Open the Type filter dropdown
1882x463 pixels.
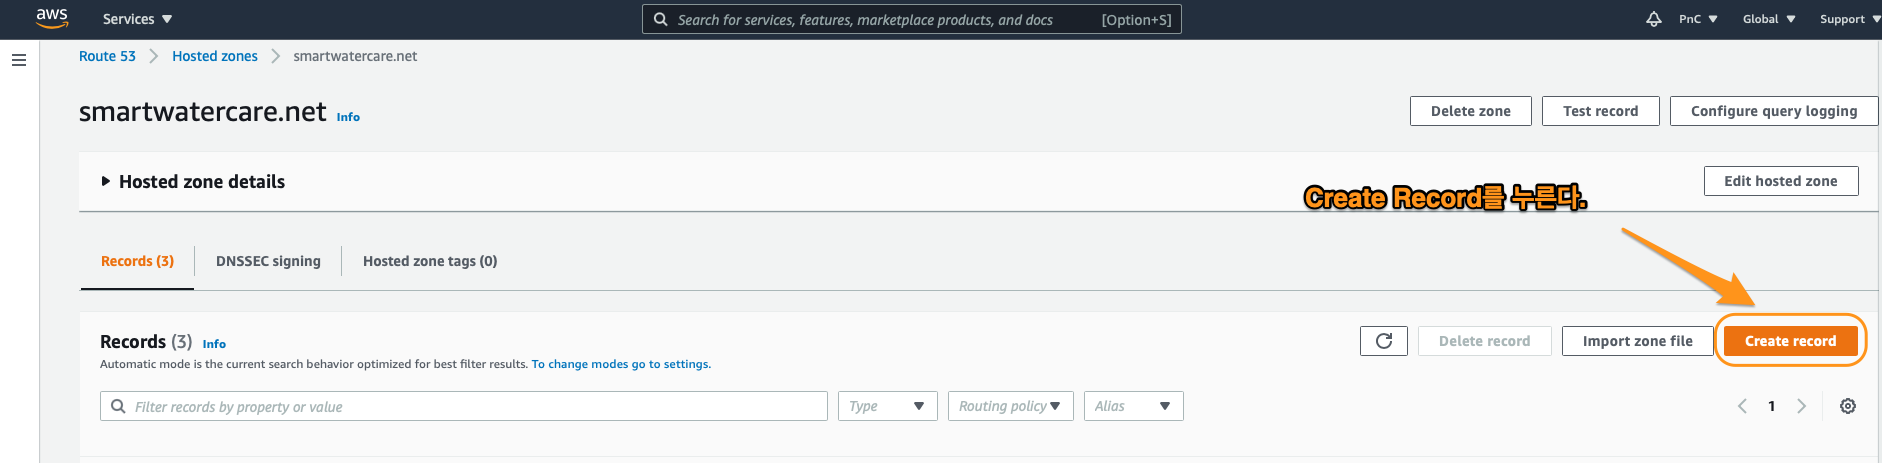point(887,406)
